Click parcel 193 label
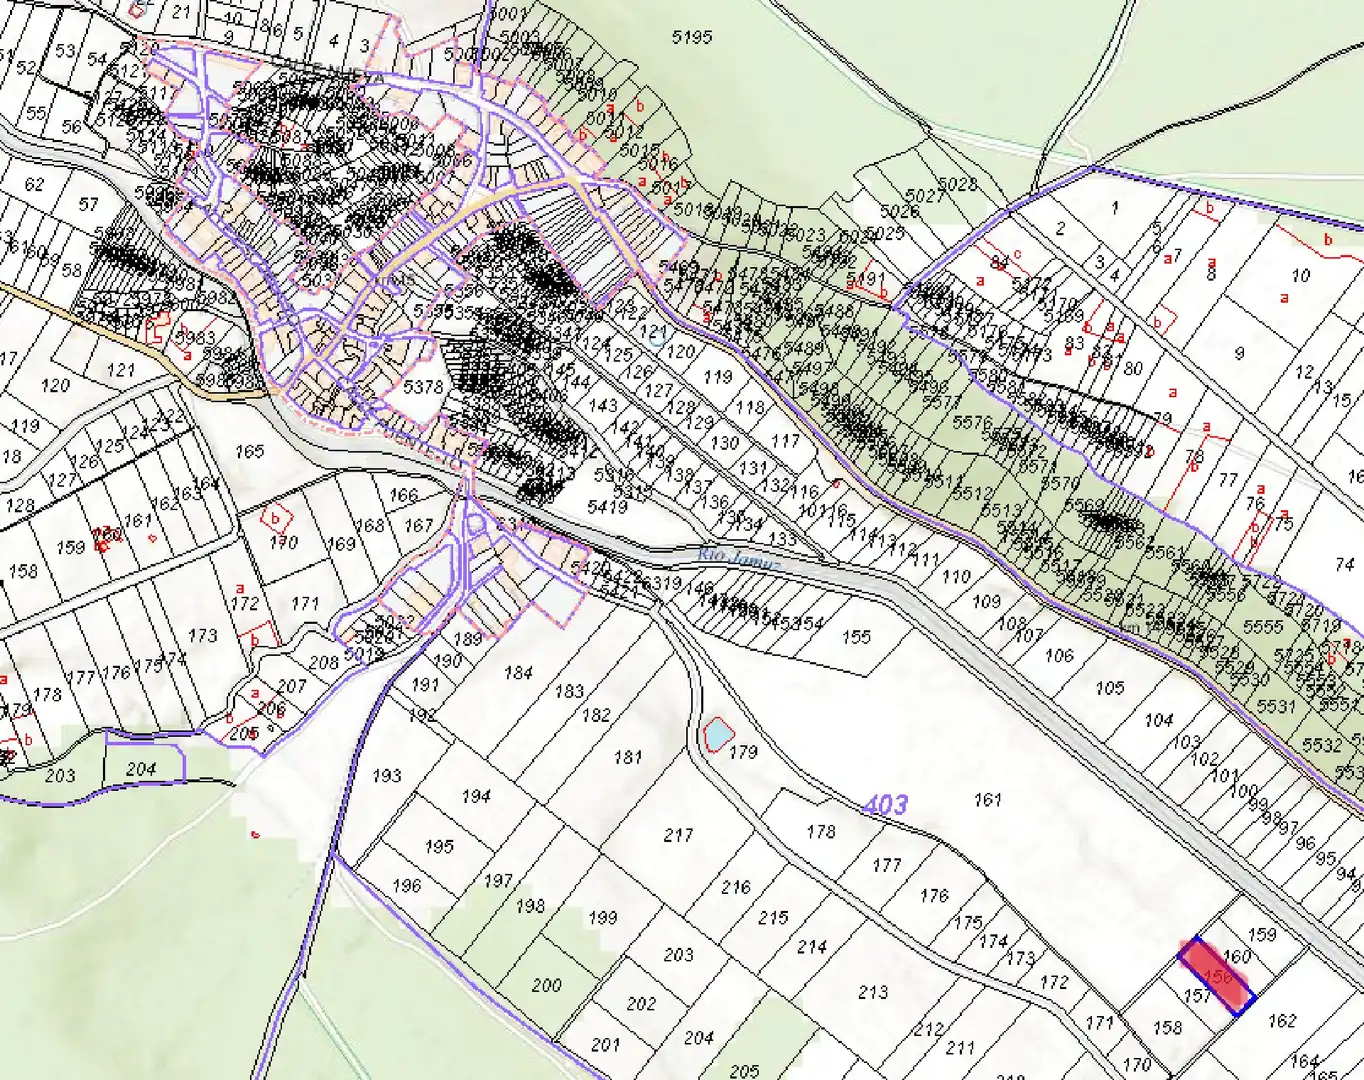 pyautogui.click(x=387, y=775)
